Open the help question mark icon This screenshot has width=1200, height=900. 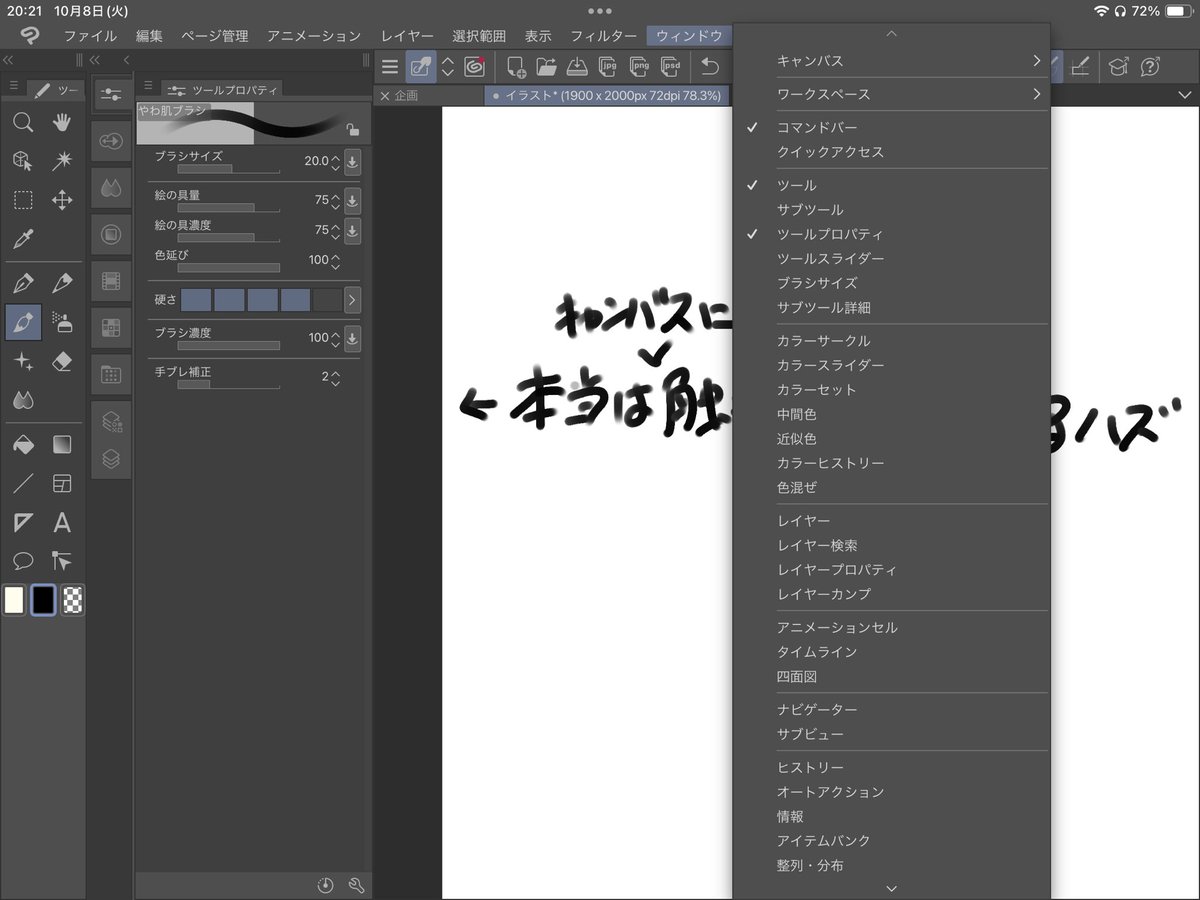(1150, 67)
